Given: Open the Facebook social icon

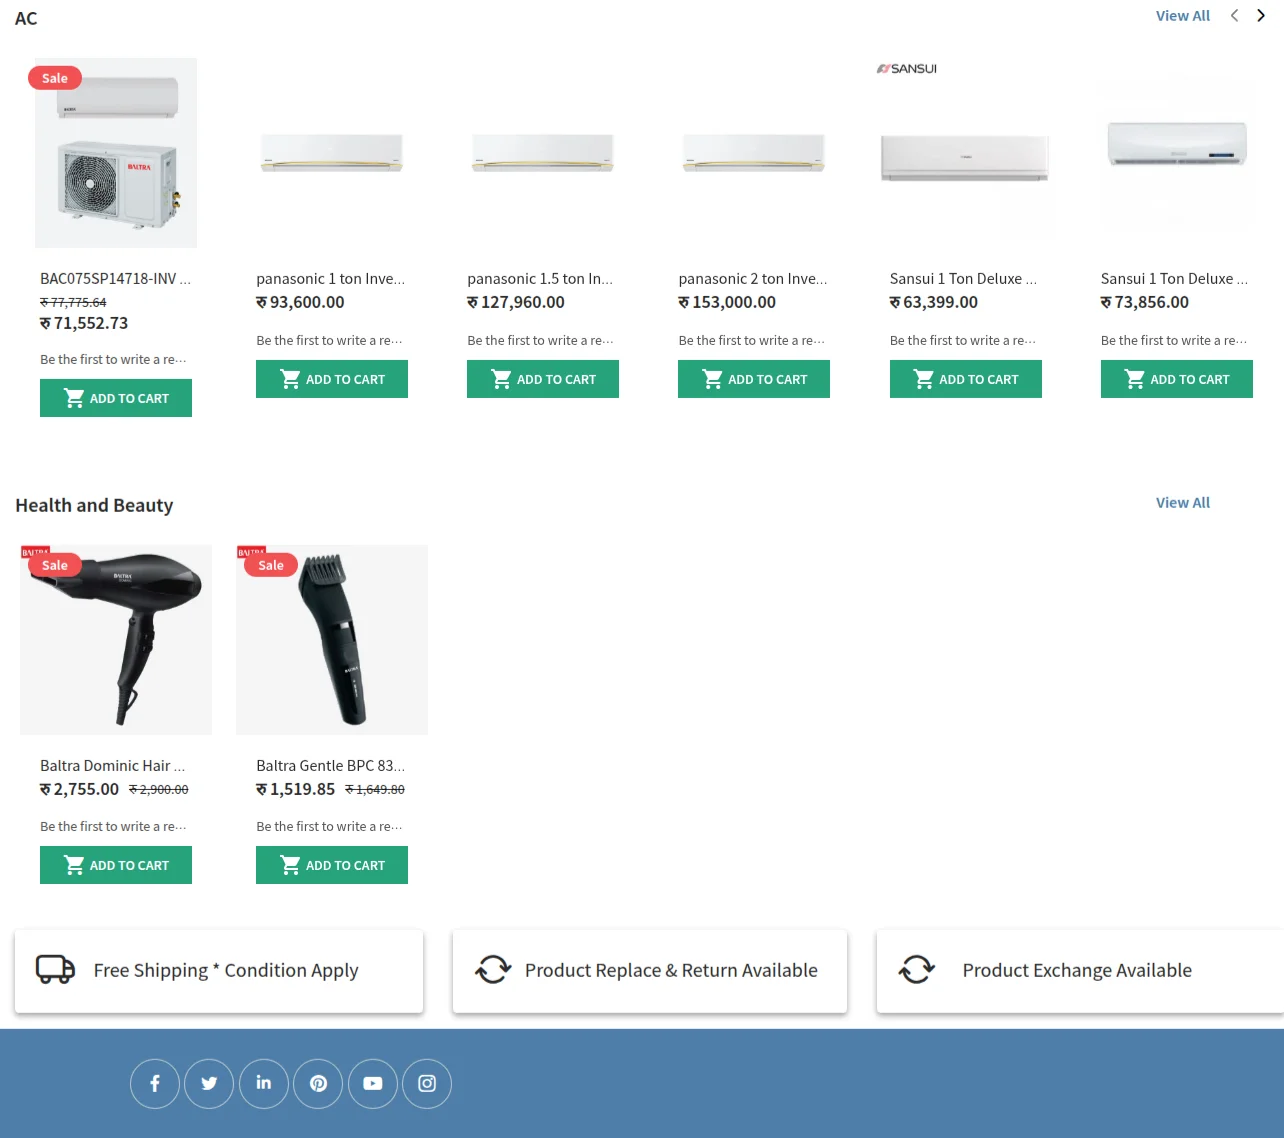Looking at the screenshot, I should (x=155, y=1083).
